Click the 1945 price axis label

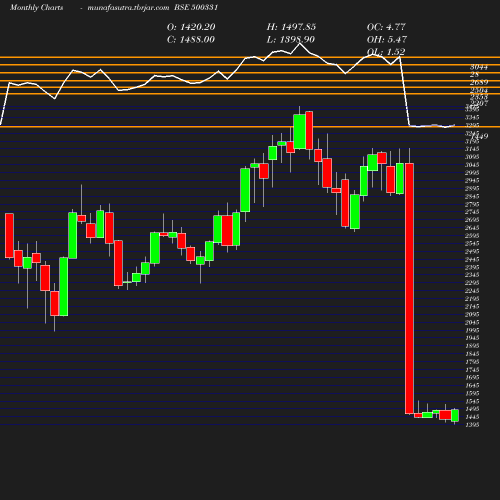point(472,338)
